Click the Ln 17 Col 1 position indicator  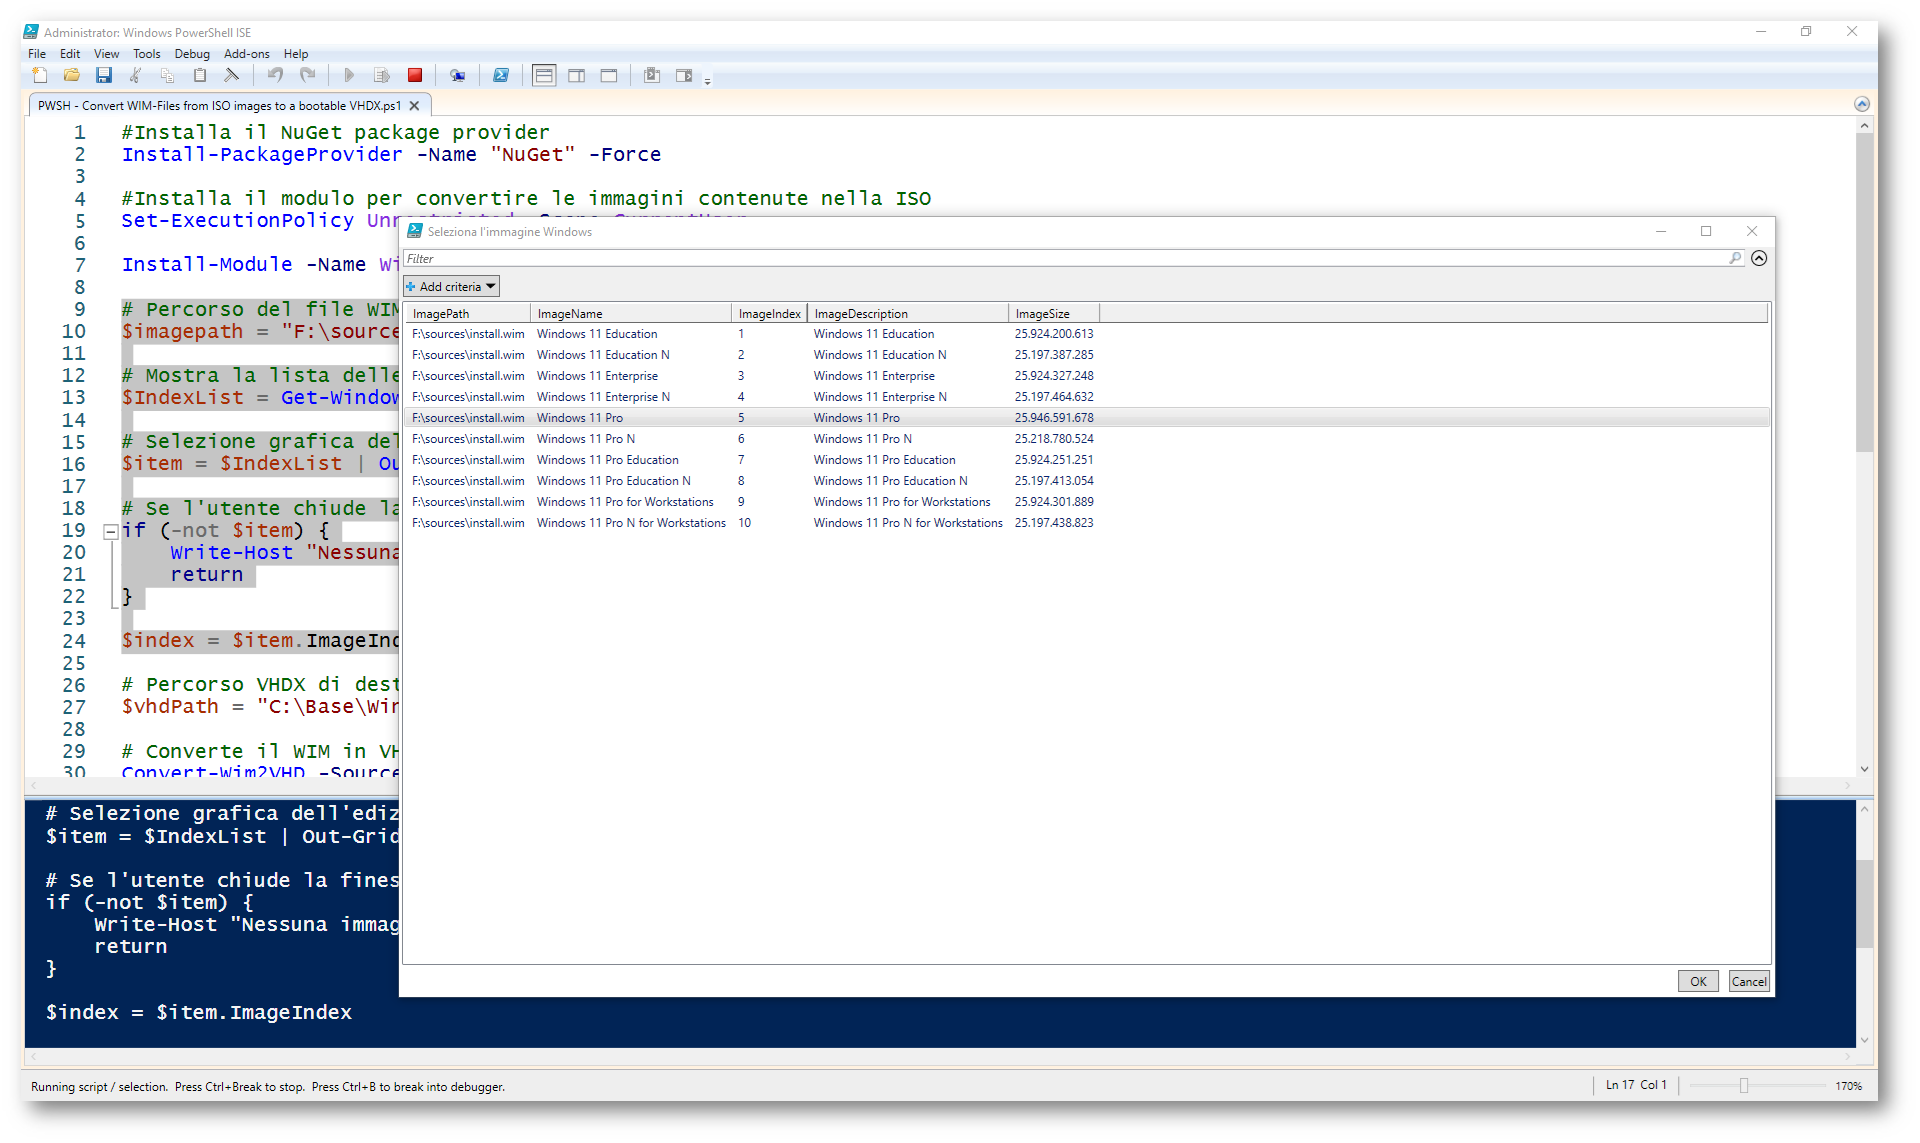click(1636, 1085)
